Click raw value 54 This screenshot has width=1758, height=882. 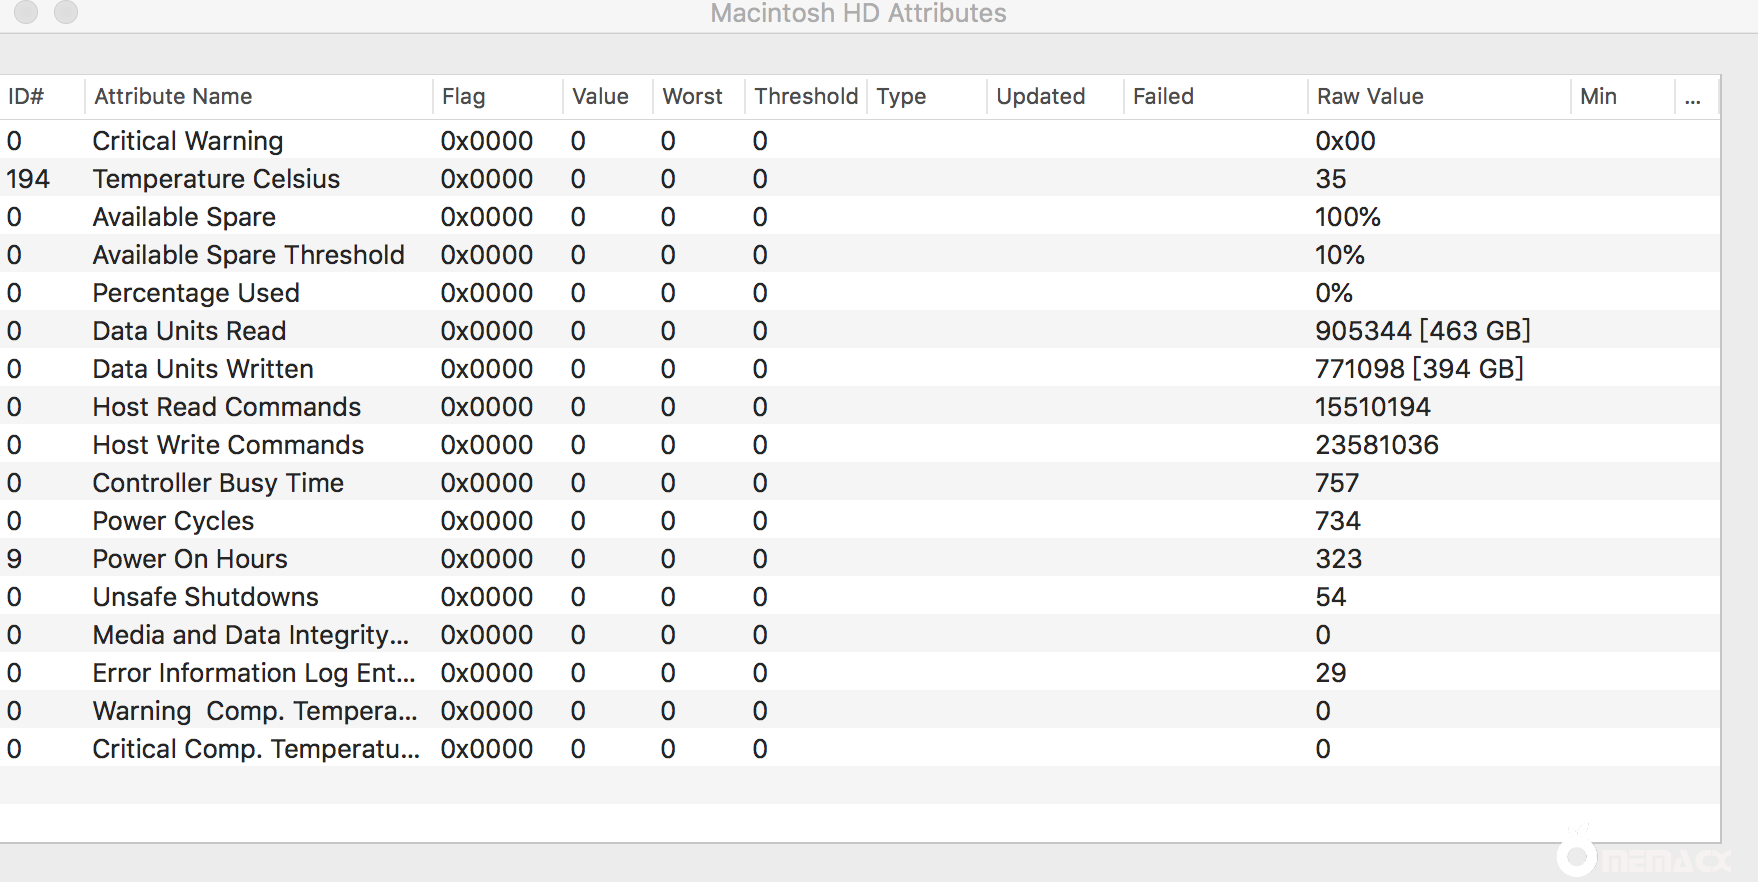pos(1331,597)
